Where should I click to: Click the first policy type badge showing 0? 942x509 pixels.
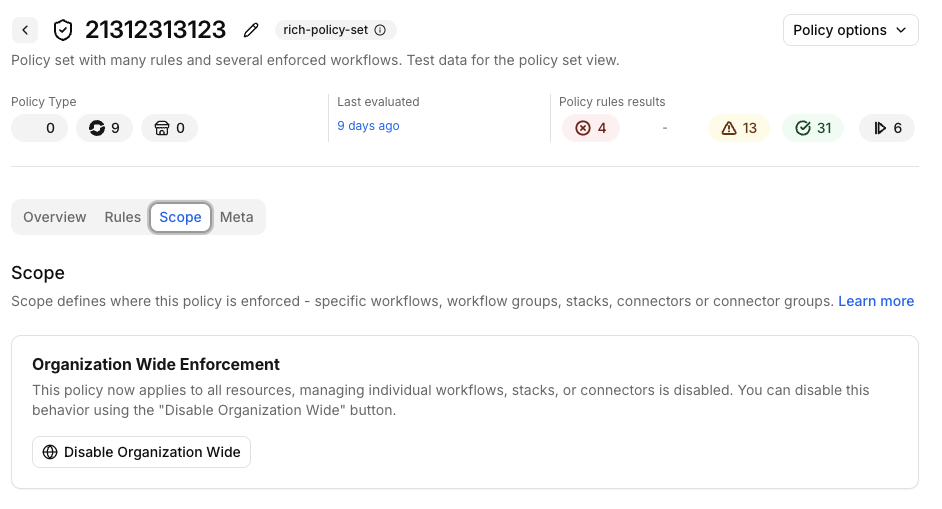(x=40, y=128)
